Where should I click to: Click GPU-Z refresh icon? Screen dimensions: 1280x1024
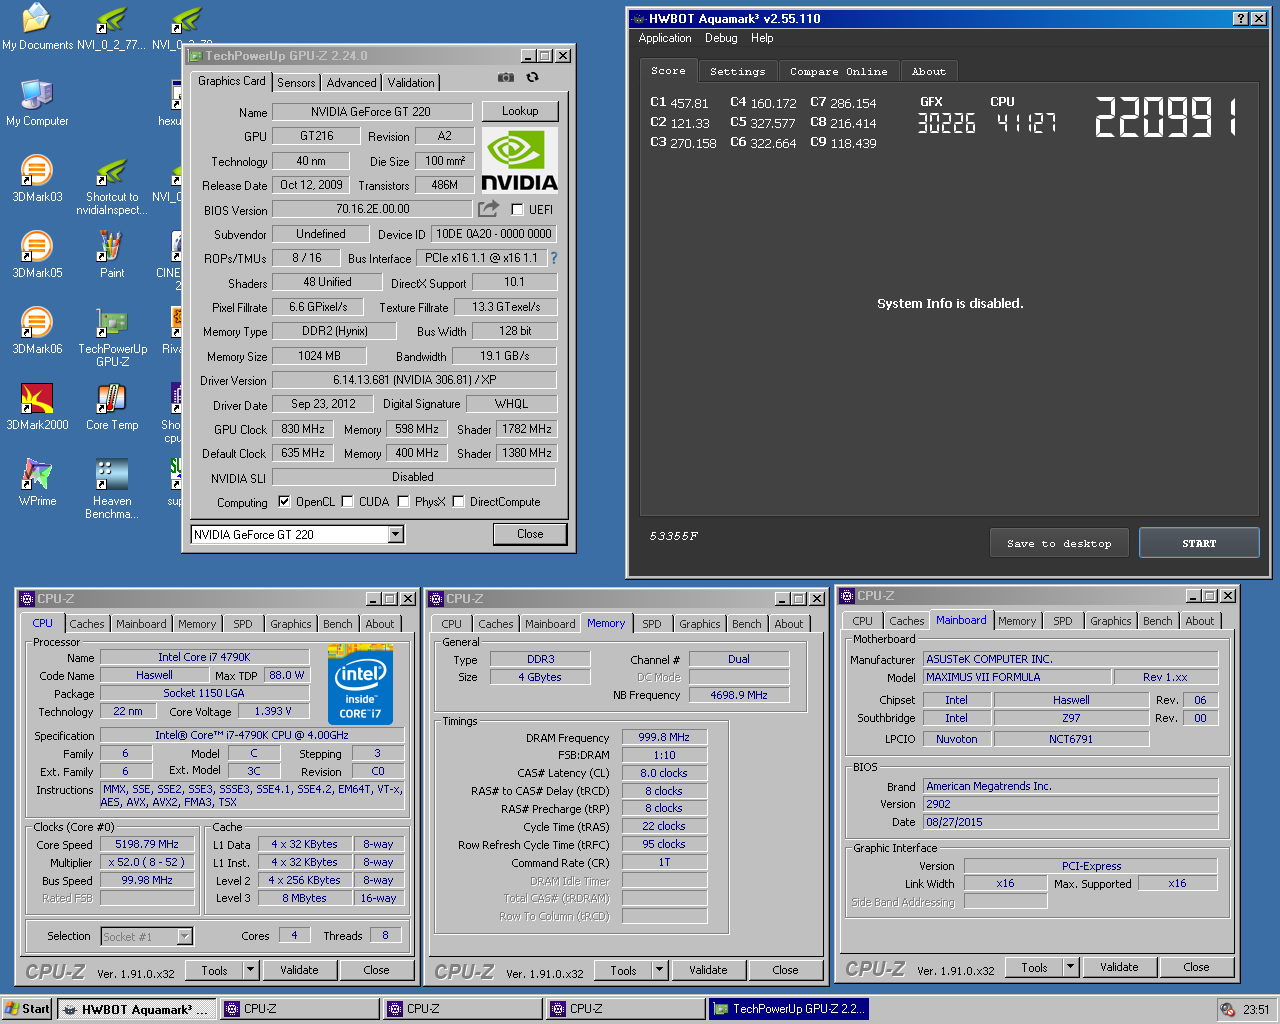click(532, 77)
